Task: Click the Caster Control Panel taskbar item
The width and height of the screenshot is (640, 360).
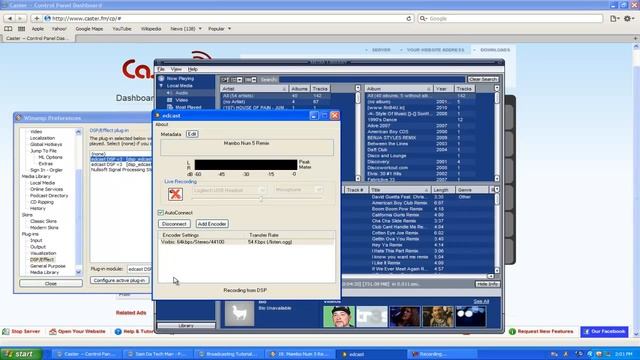Action: point(87,354)
